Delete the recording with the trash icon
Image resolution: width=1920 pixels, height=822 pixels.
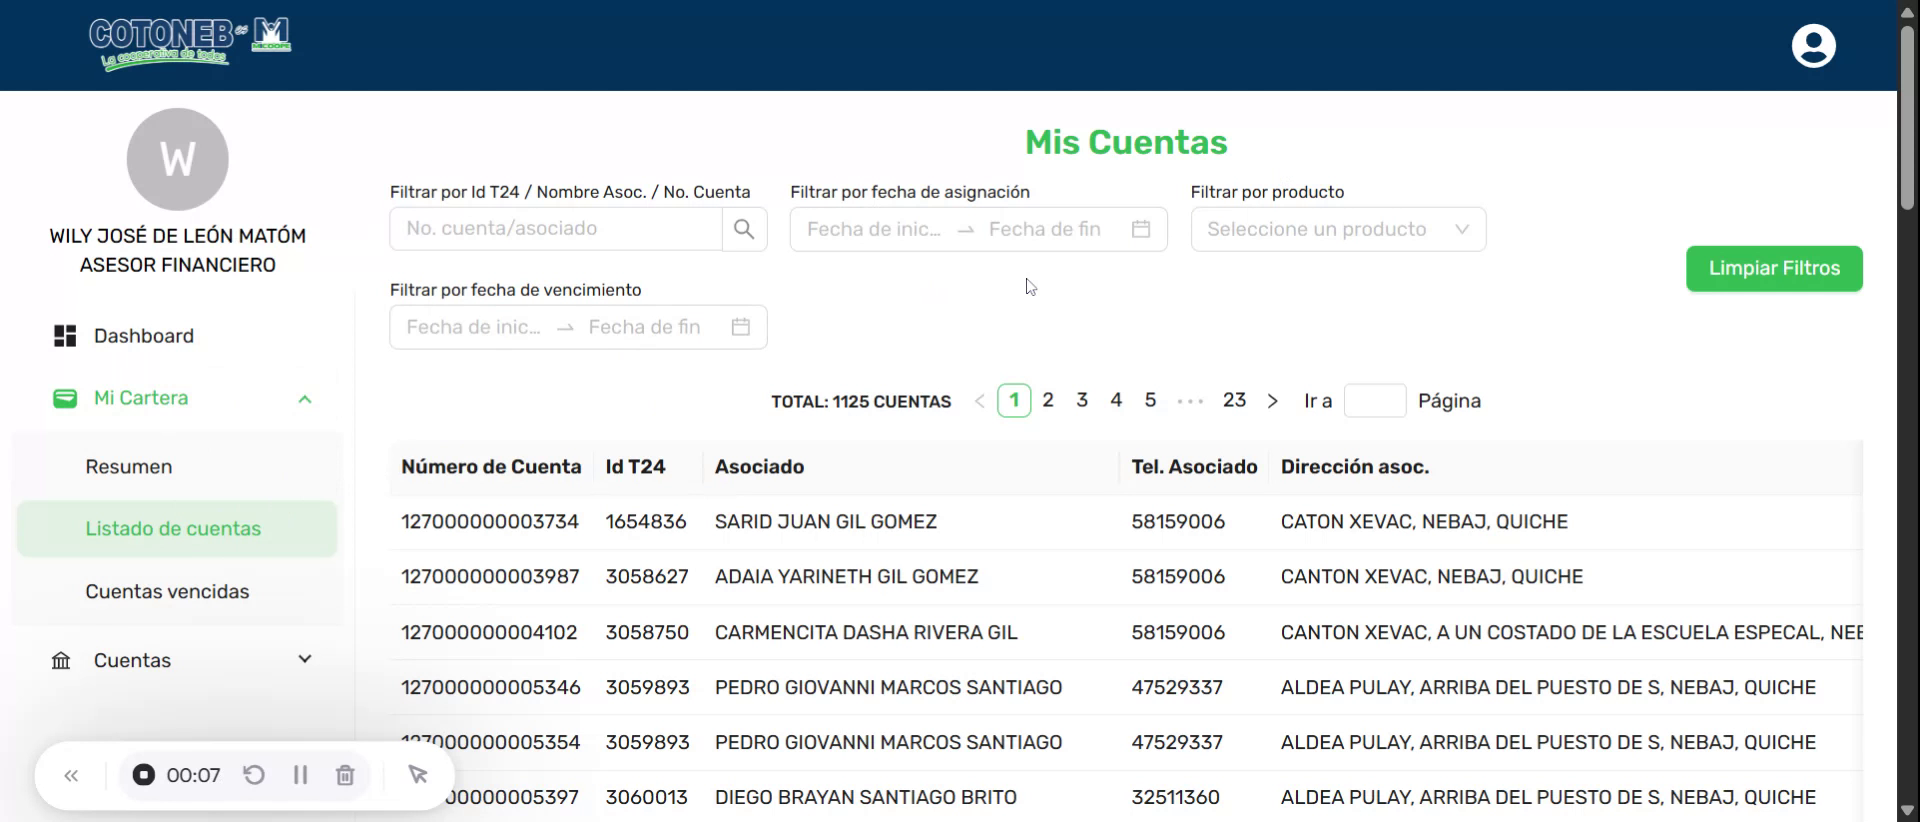click(x=345, y=775)
